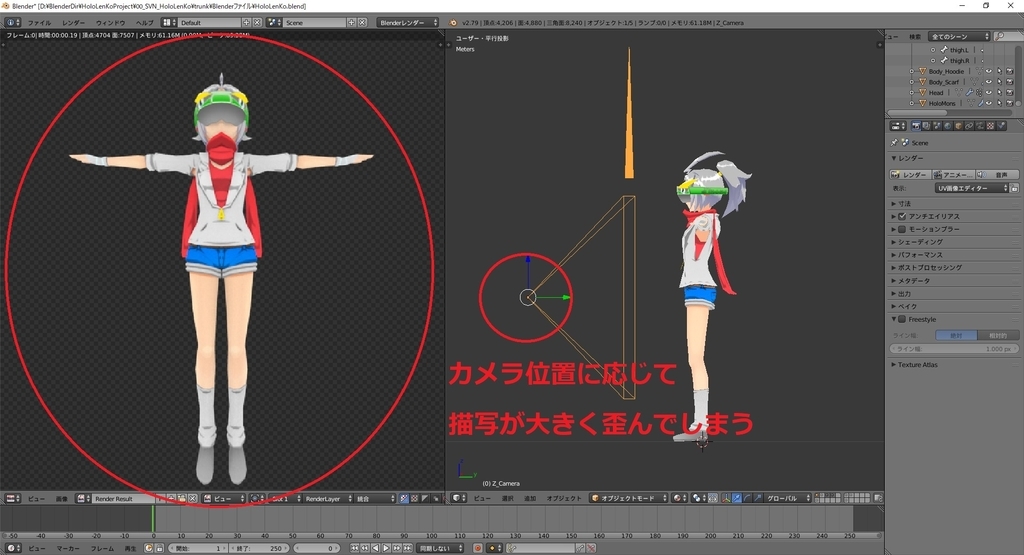Screen dimensions: 1024x555
Task: Select 絶対 line thickness option
Action: pos(956,335)
